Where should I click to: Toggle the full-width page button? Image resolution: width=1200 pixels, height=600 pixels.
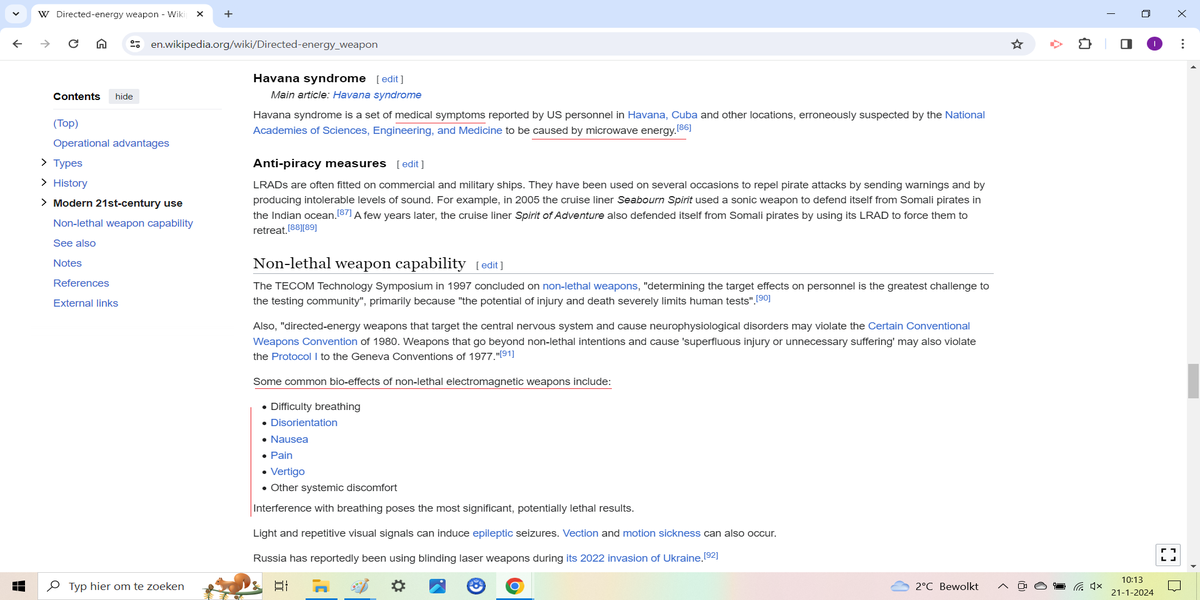[x=1167, y=554]
